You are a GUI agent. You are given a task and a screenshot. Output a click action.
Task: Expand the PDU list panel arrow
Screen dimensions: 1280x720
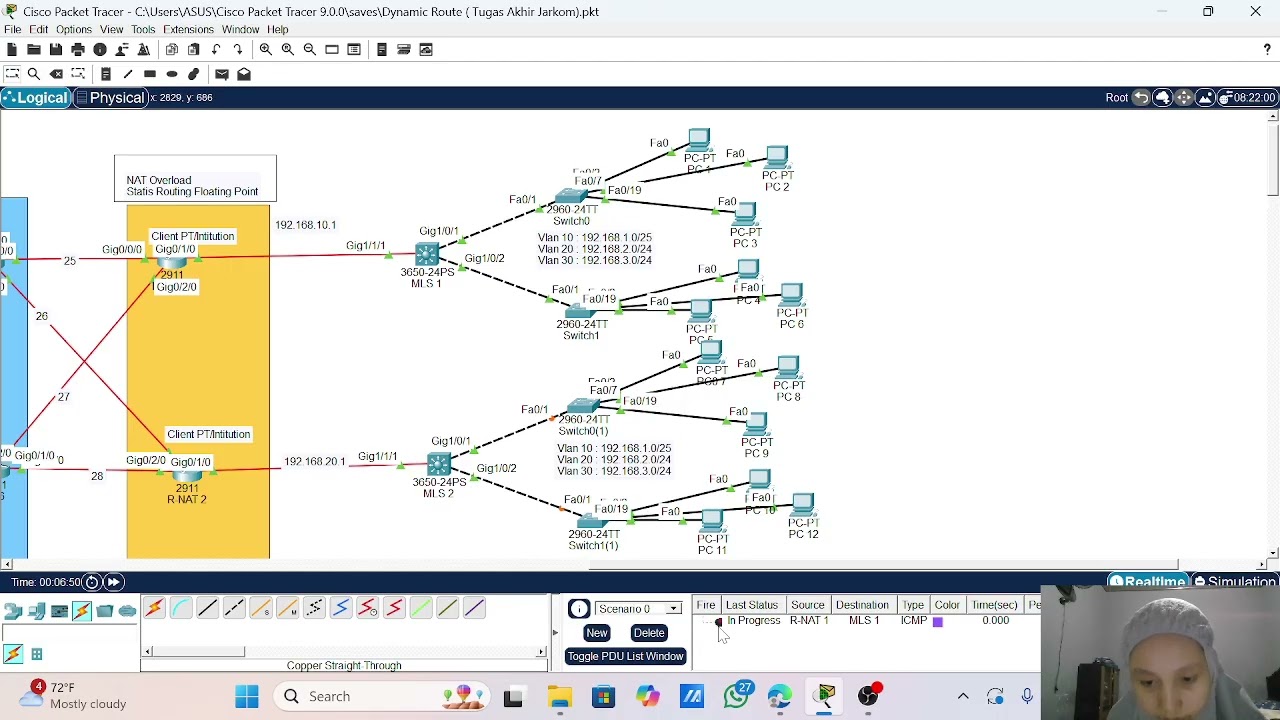pyautogui.click(x=555, y=633)
